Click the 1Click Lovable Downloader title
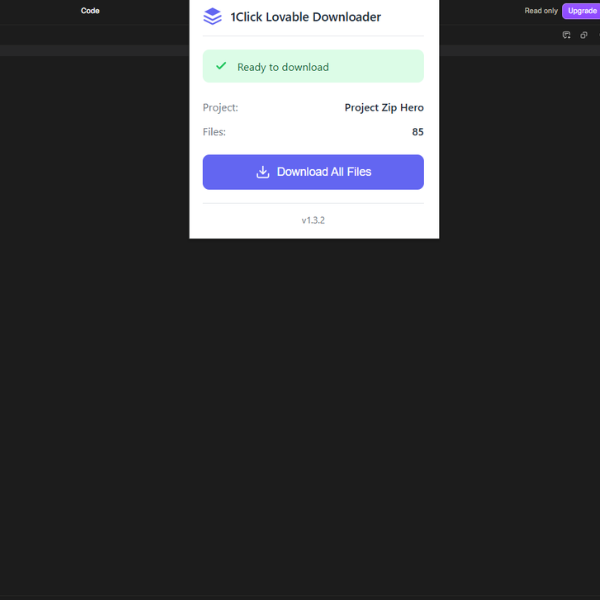The image size is (600, 600). (x=305, y=17)
